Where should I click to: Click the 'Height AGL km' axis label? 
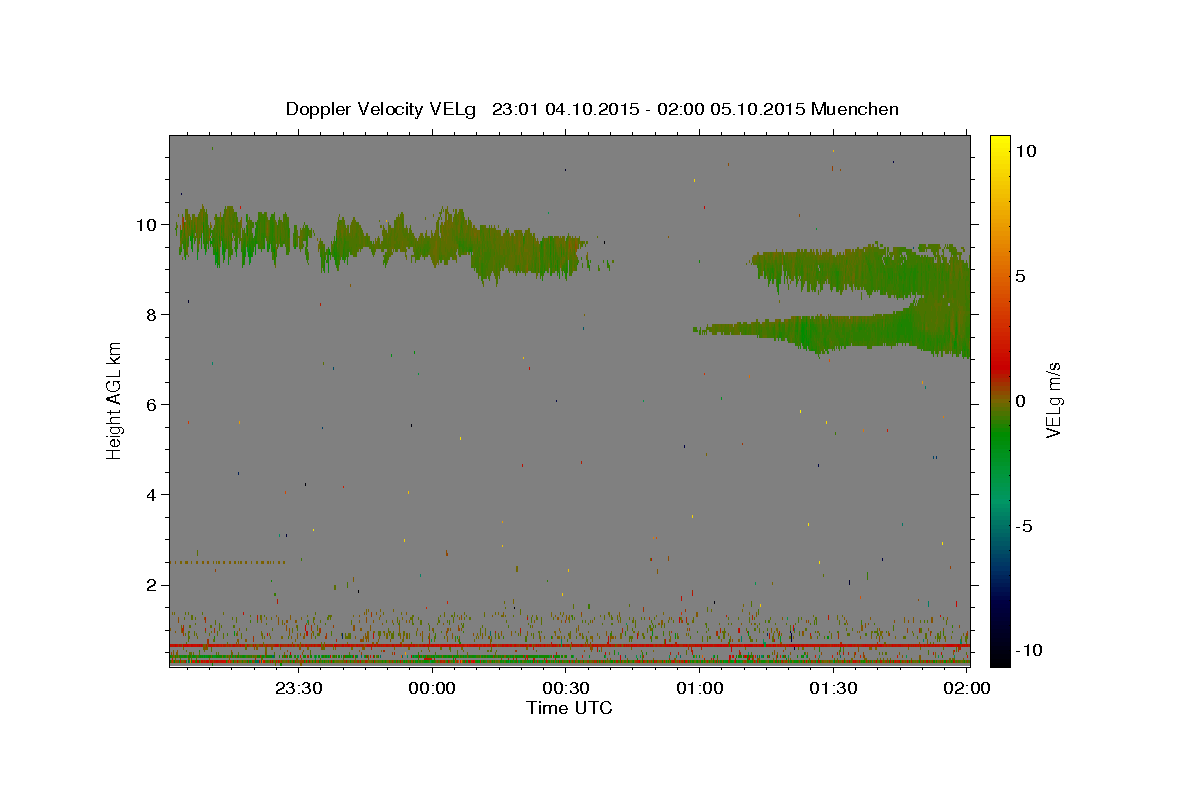[x=114, y=400]
